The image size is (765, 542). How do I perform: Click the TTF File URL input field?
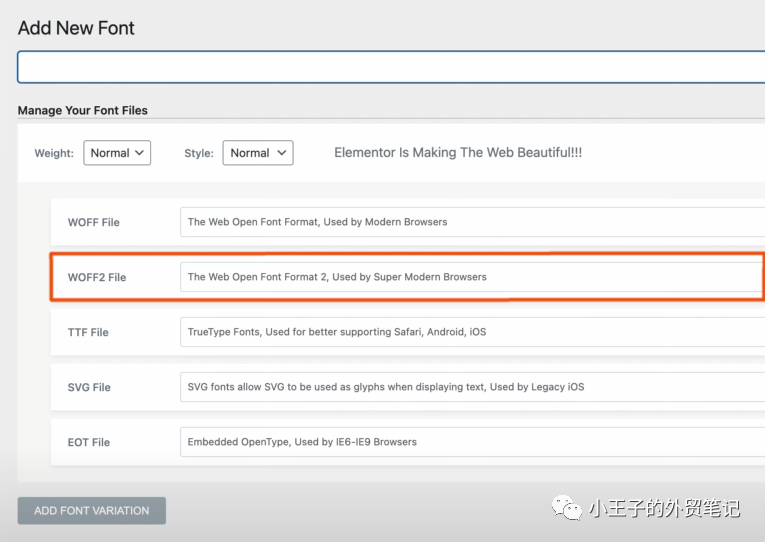pyautogui.click(x=472, y=332)
